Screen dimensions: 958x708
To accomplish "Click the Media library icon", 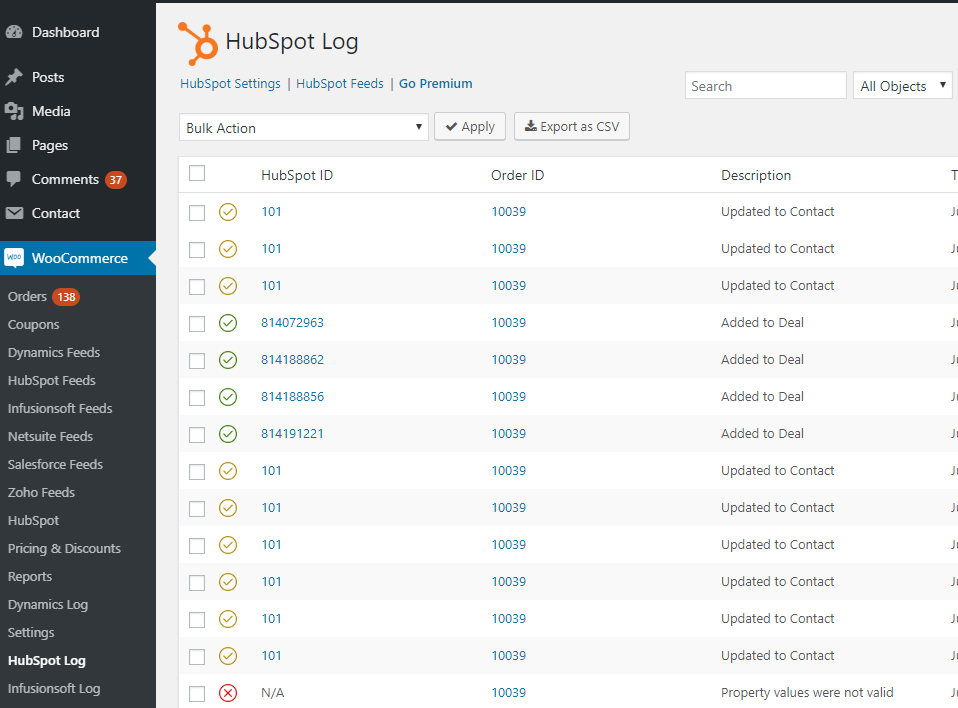I will click(x=14, y=111).
